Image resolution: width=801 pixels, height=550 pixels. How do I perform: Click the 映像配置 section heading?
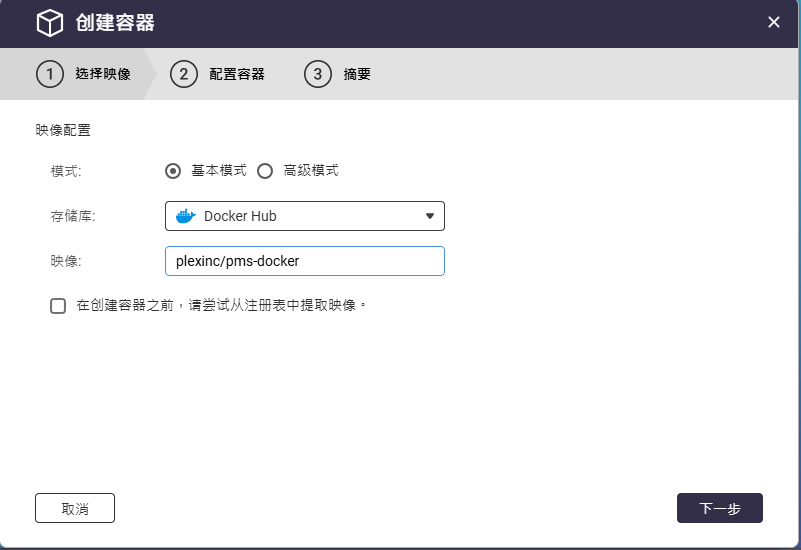pos(63,130)
